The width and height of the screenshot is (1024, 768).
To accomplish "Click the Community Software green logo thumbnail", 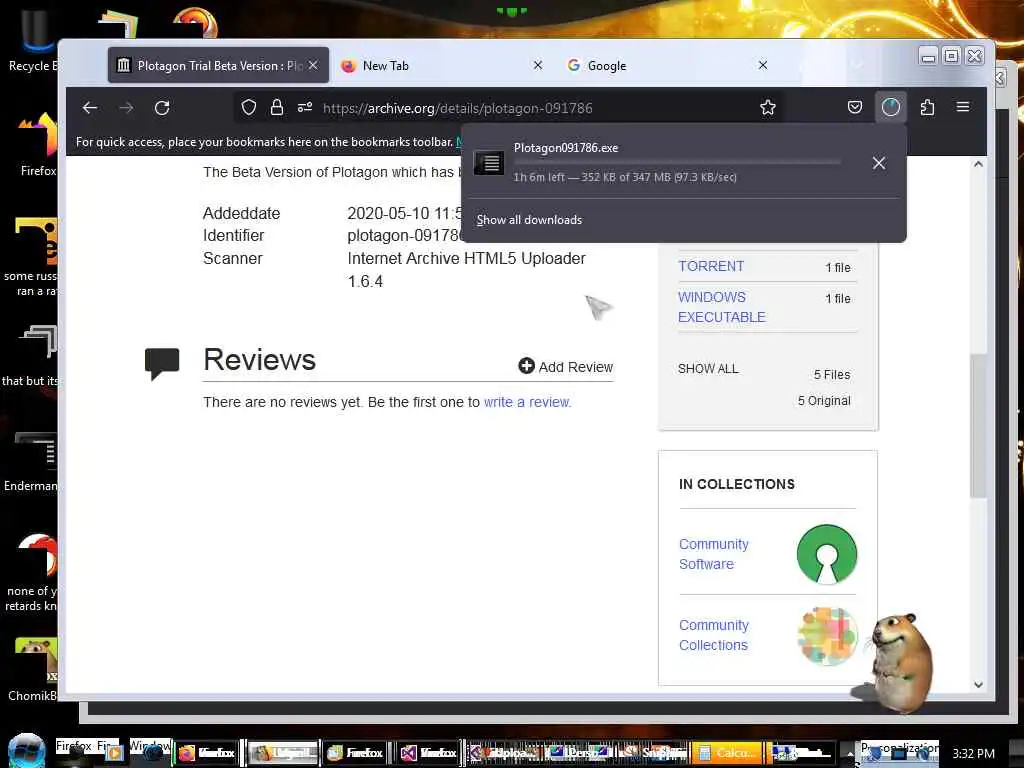I will pos(827,554).
